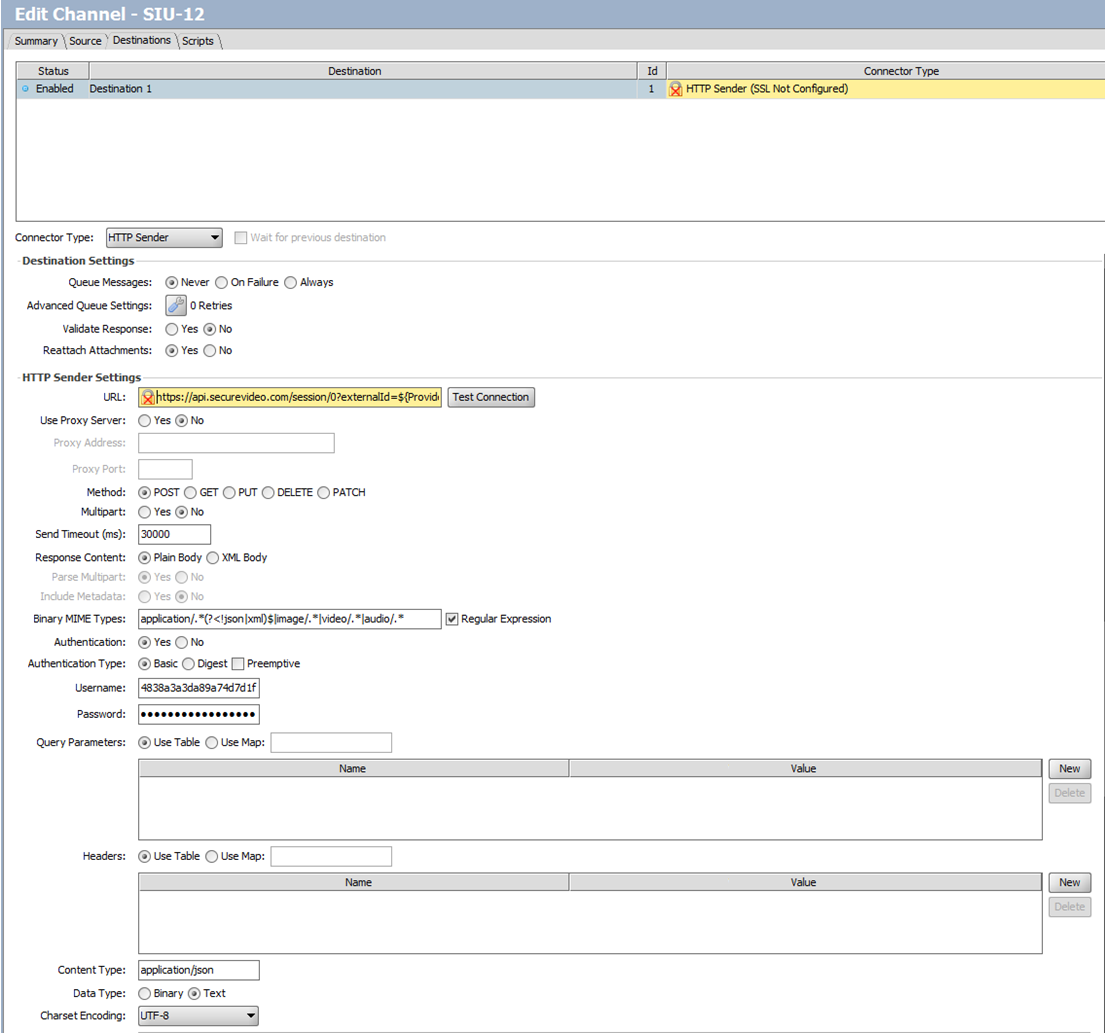1105x1033 pixels.
Task: Open the Scripts tab
Action: click(x=197, y=41)
